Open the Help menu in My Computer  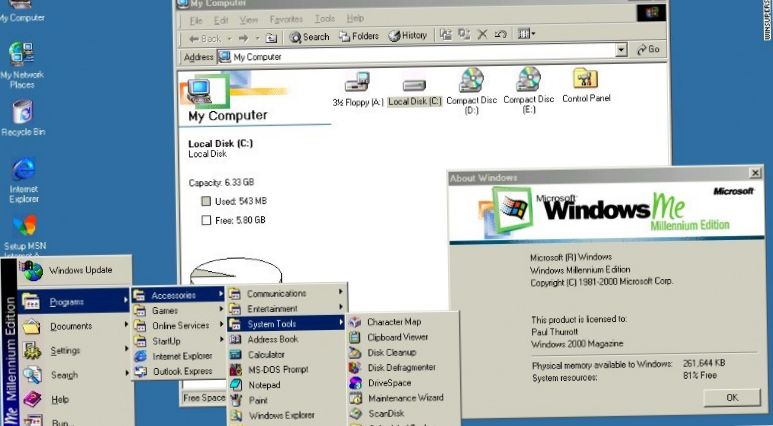point(355,18)
